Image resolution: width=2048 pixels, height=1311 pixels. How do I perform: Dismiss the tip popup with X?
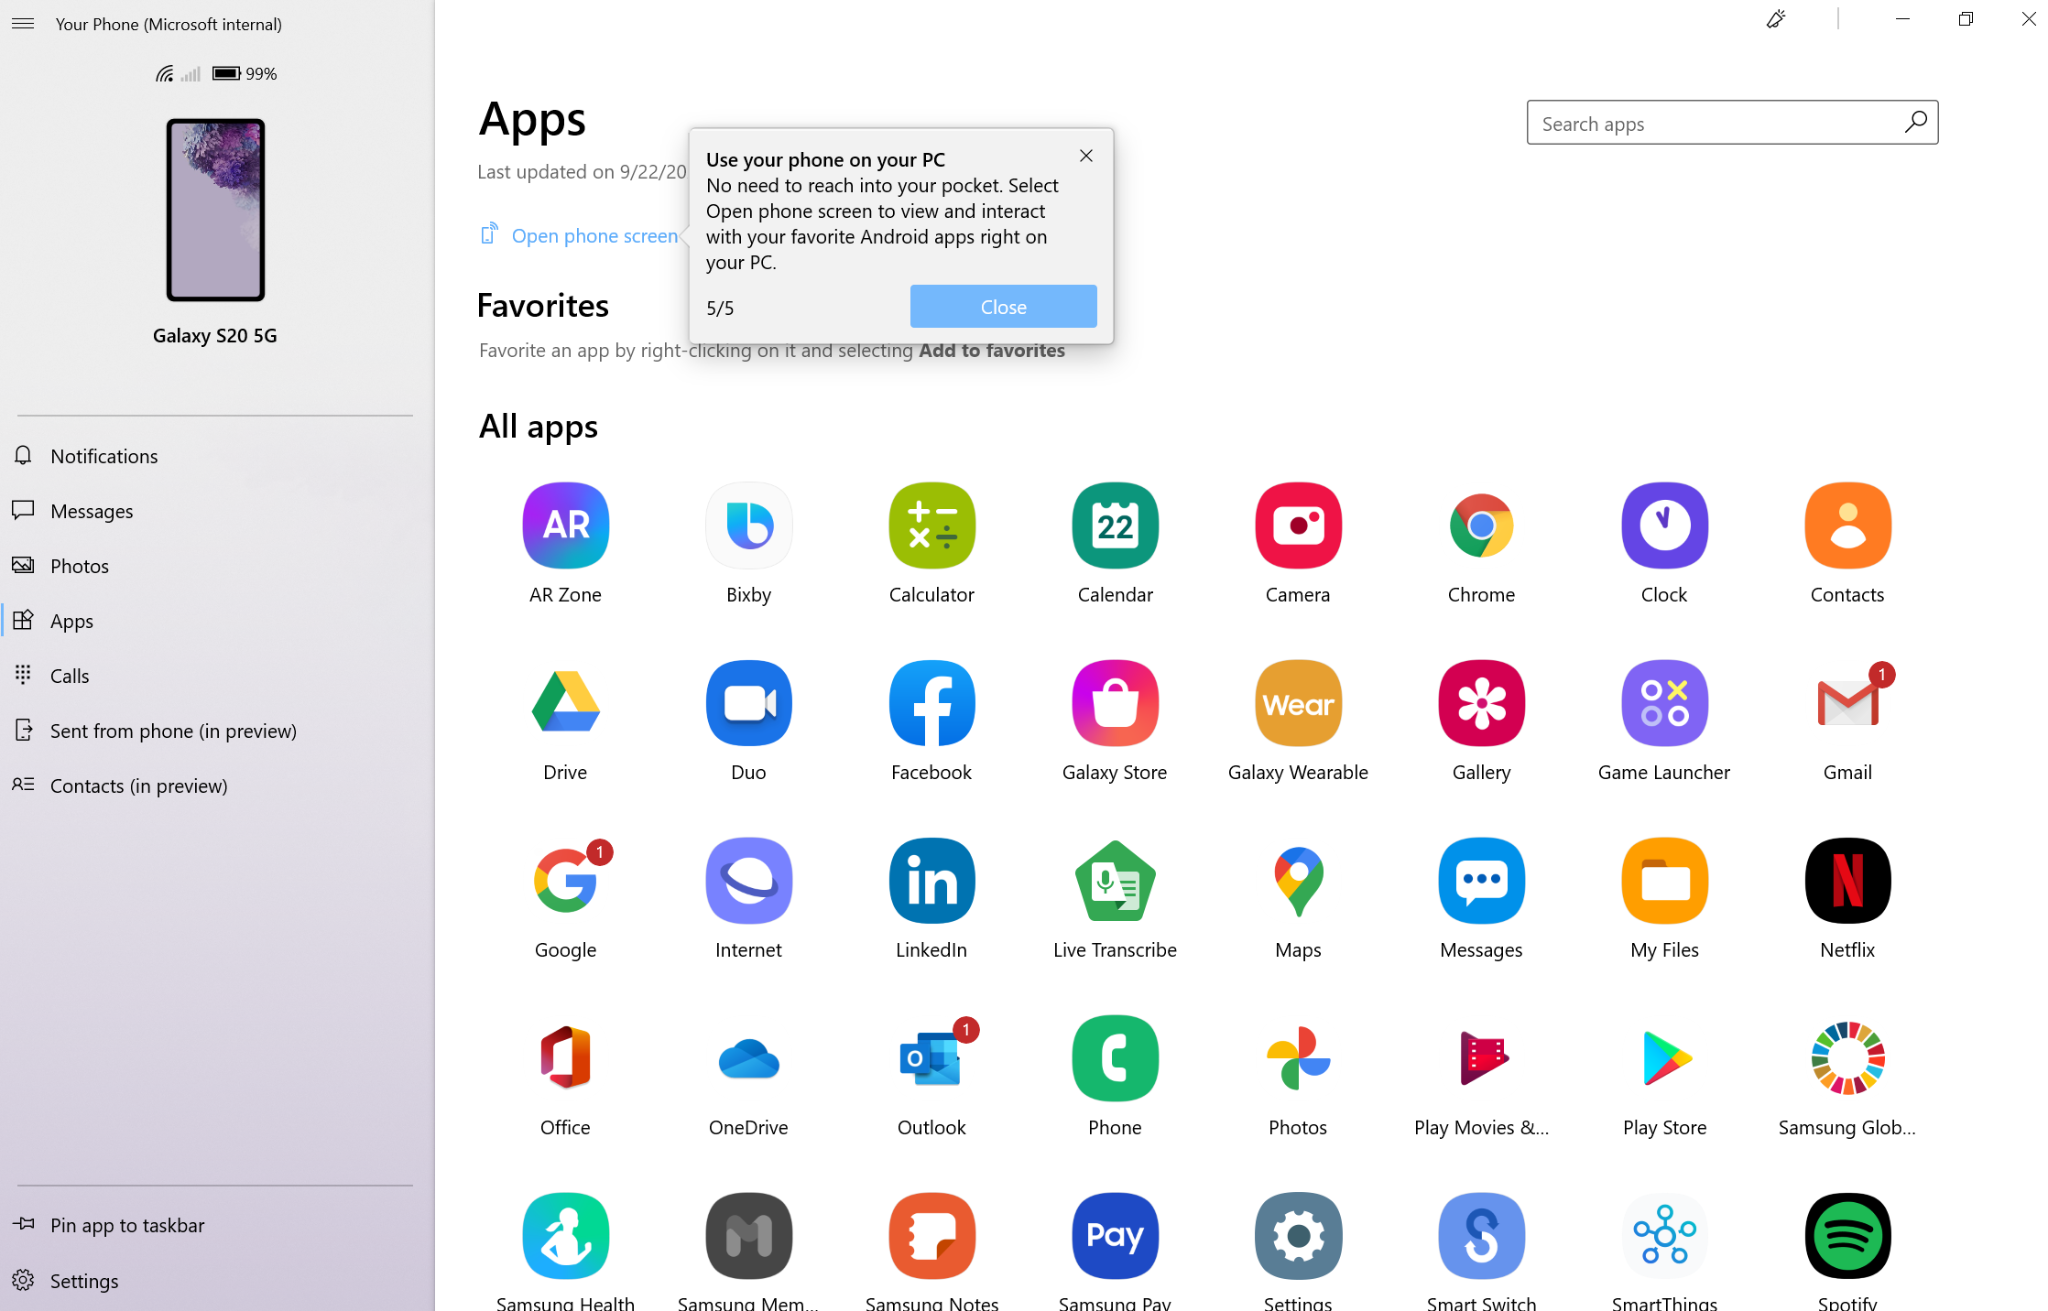1086,156
